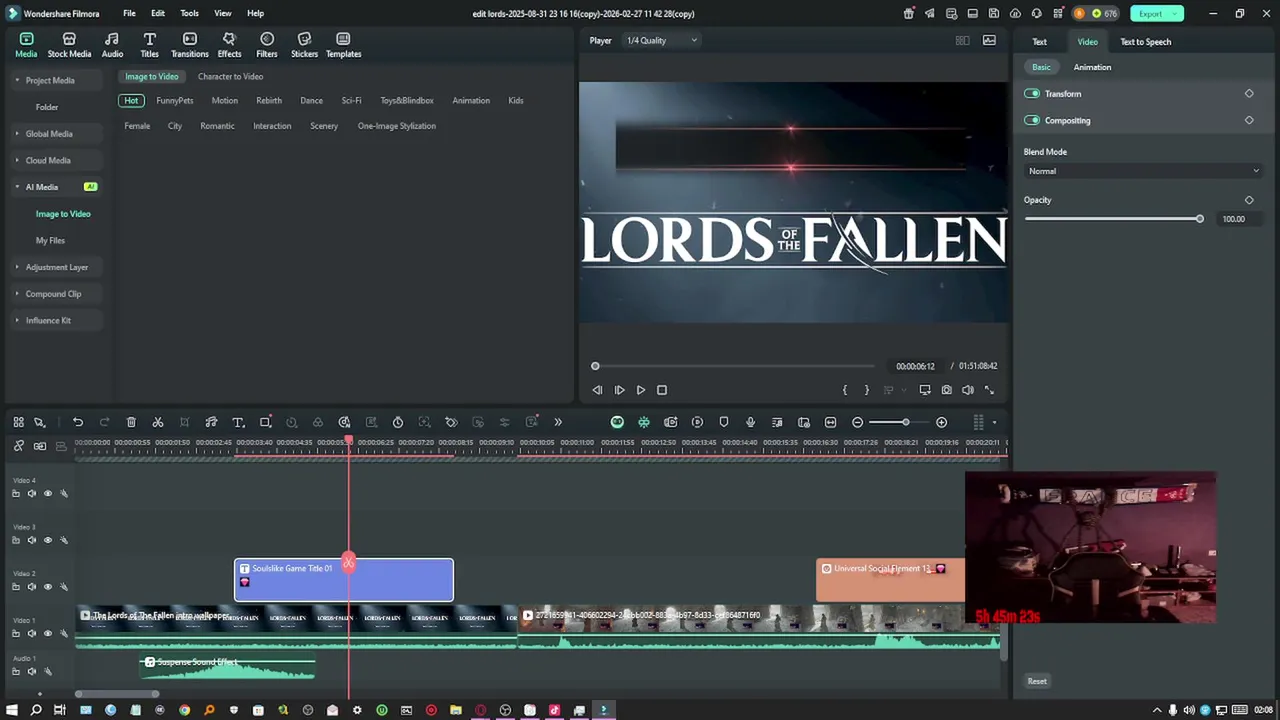
Task: Open the audio stretch tool in the timeline toolbar
Action: (x=211, y=422)
